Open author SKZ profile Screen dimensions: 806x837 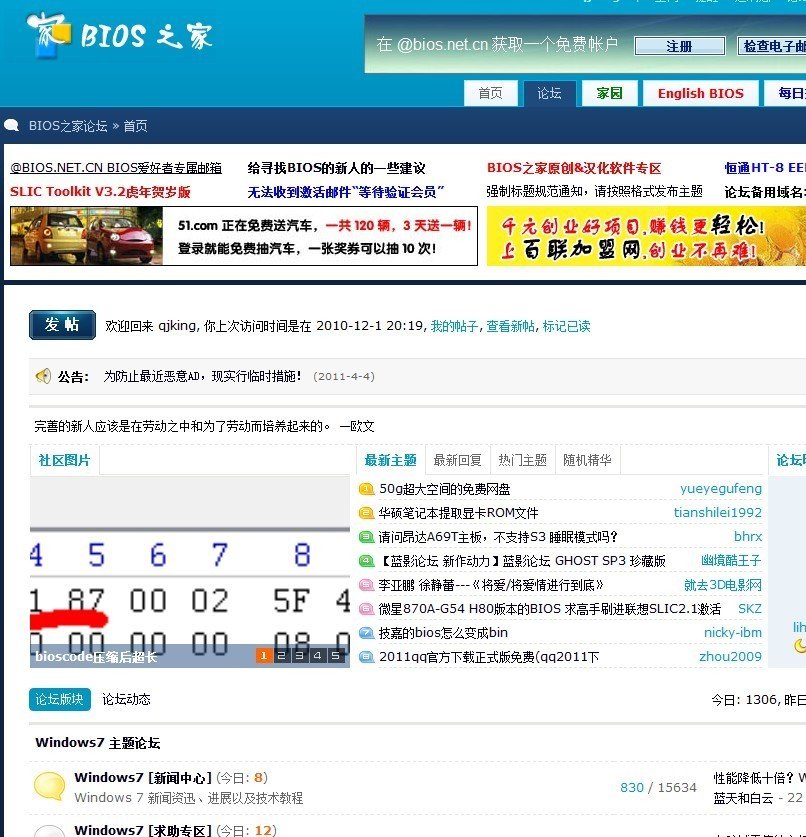(x=749, y=609)
